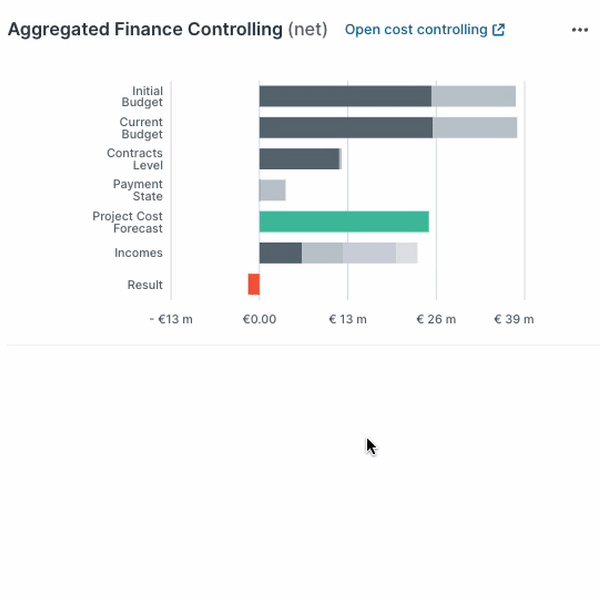Click the Result row label
Screen dimensions: 600x600
tap(145, 285)
